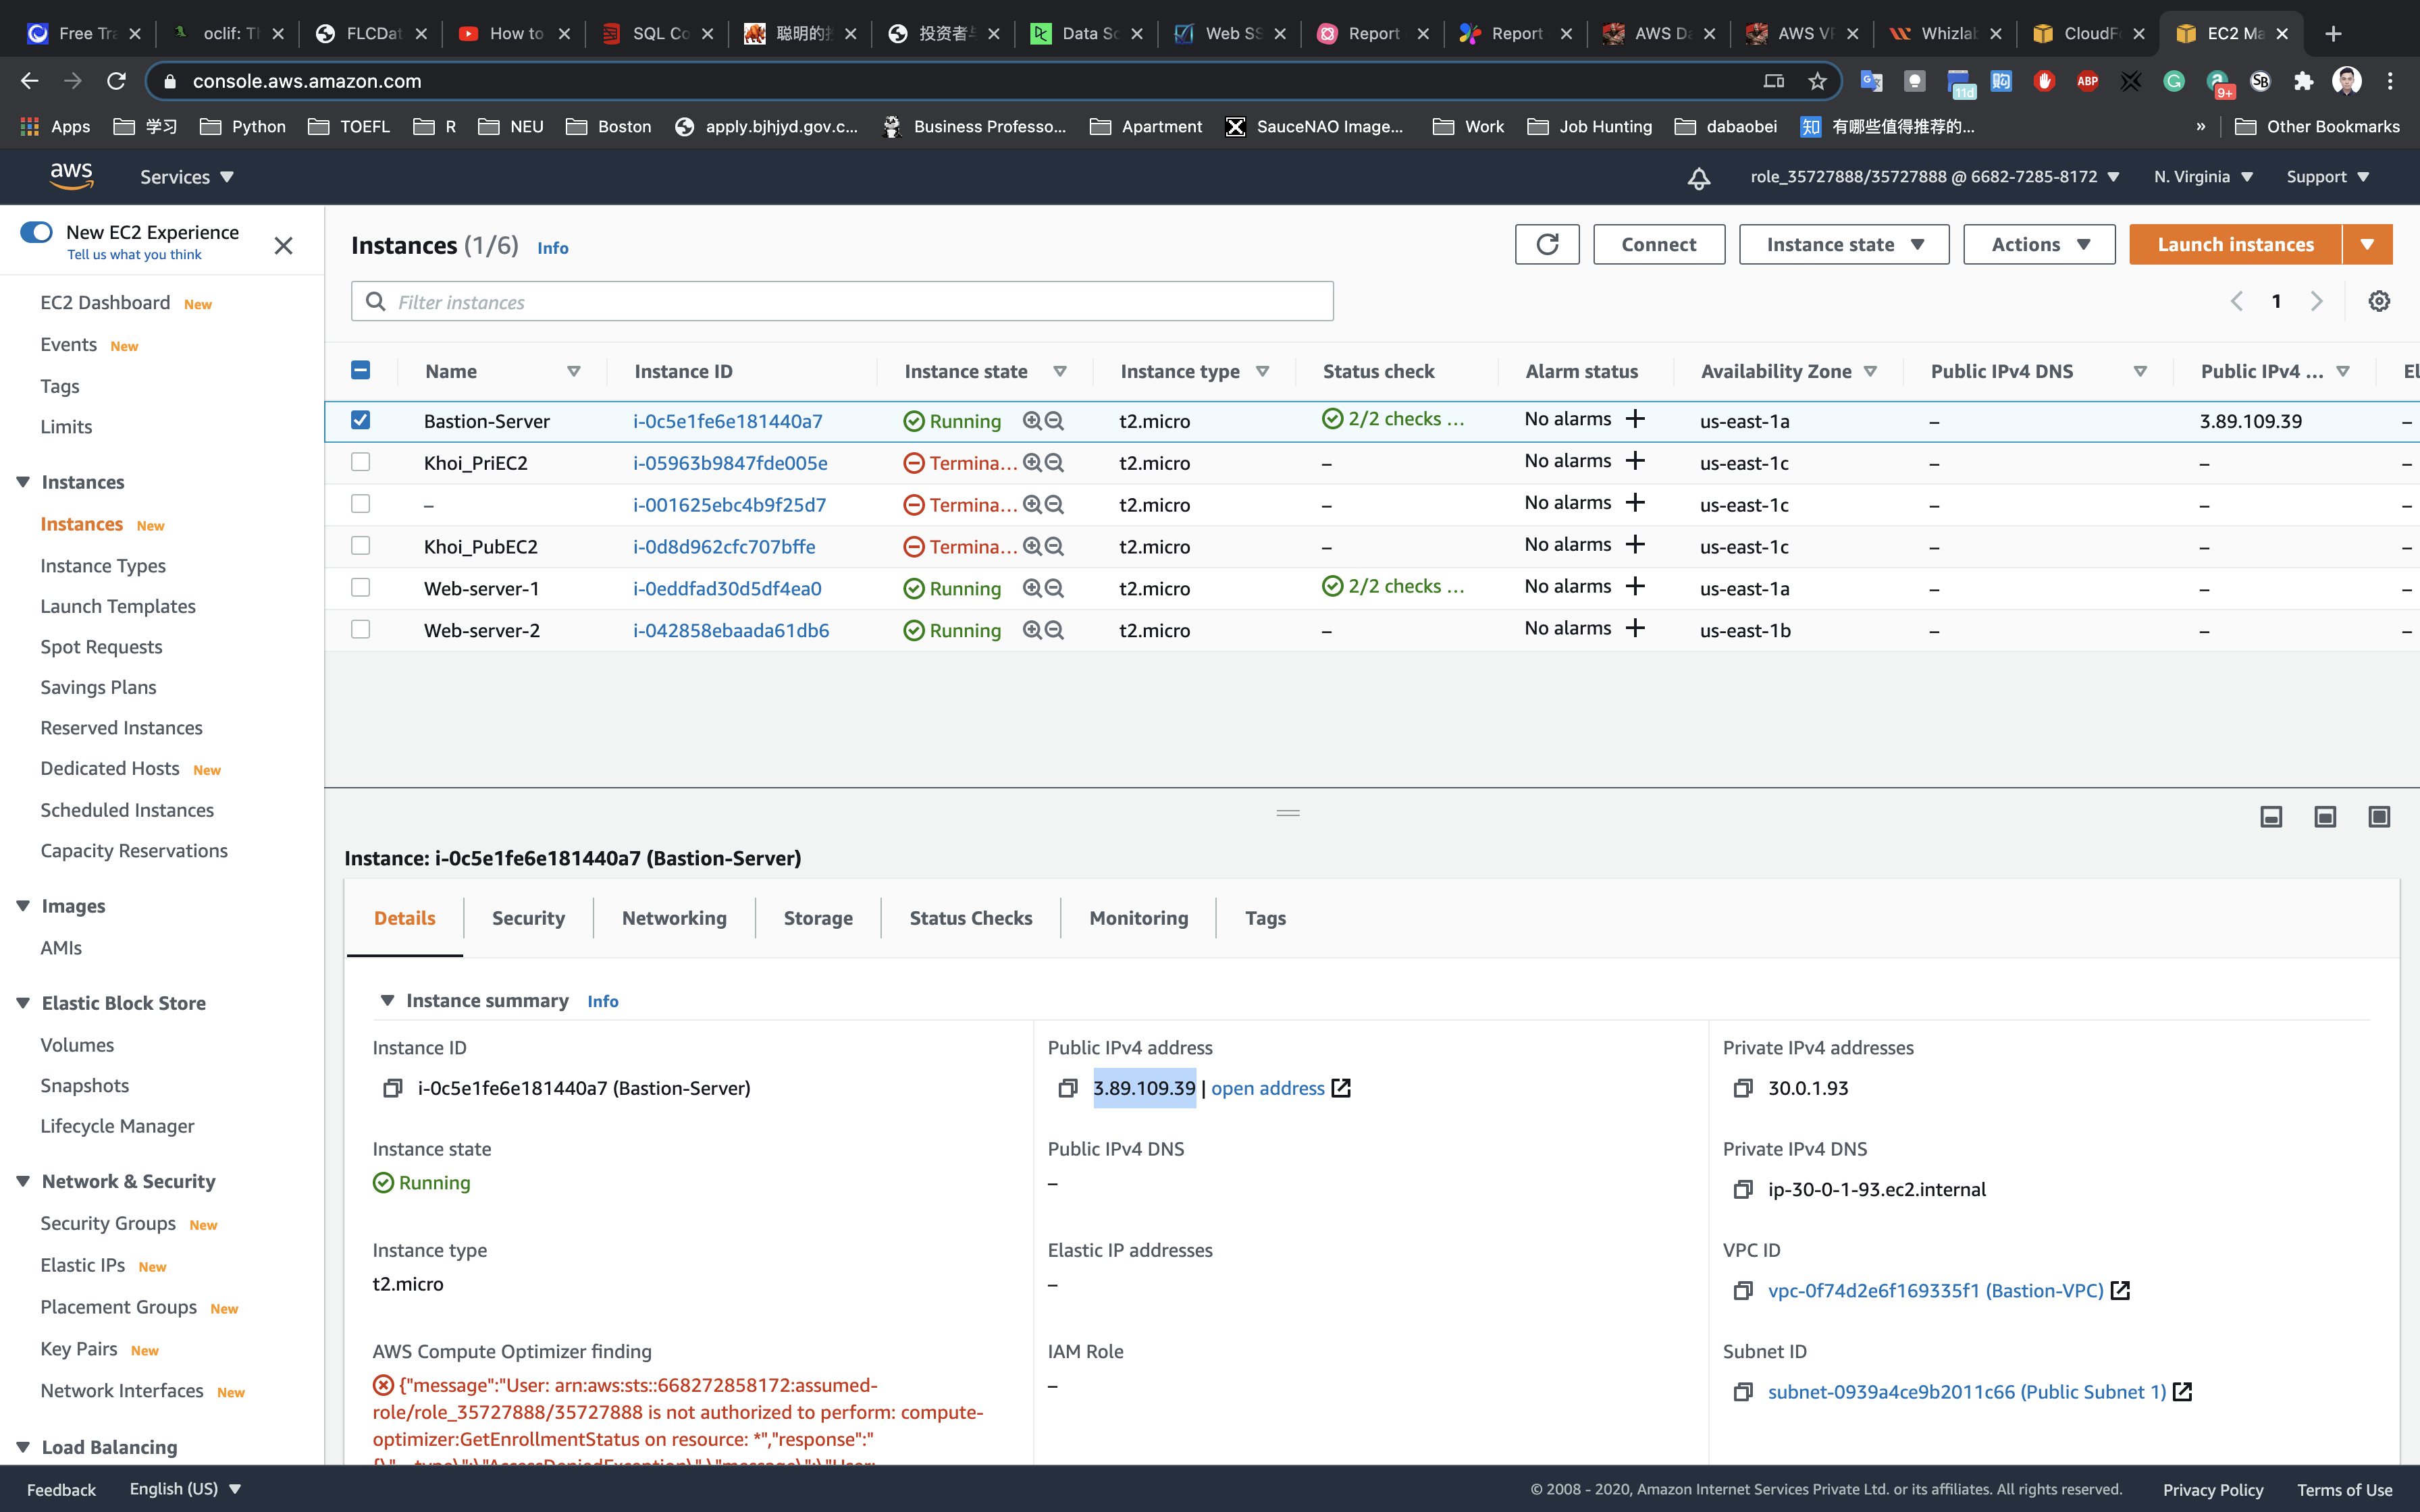
Task: Open the Instance state dropdown
Action: pos(1843,245)
